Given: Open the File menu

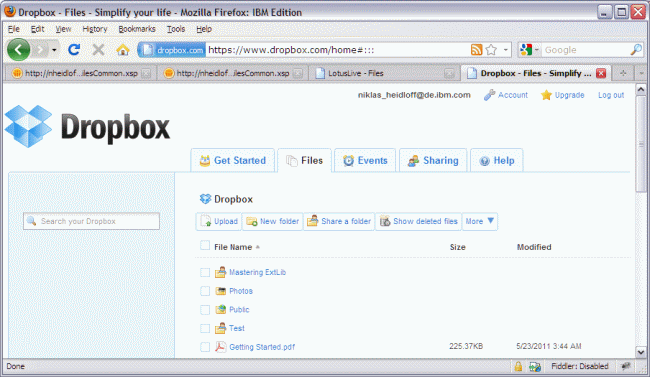Looking at the screenshot, I should coord(14,29).
